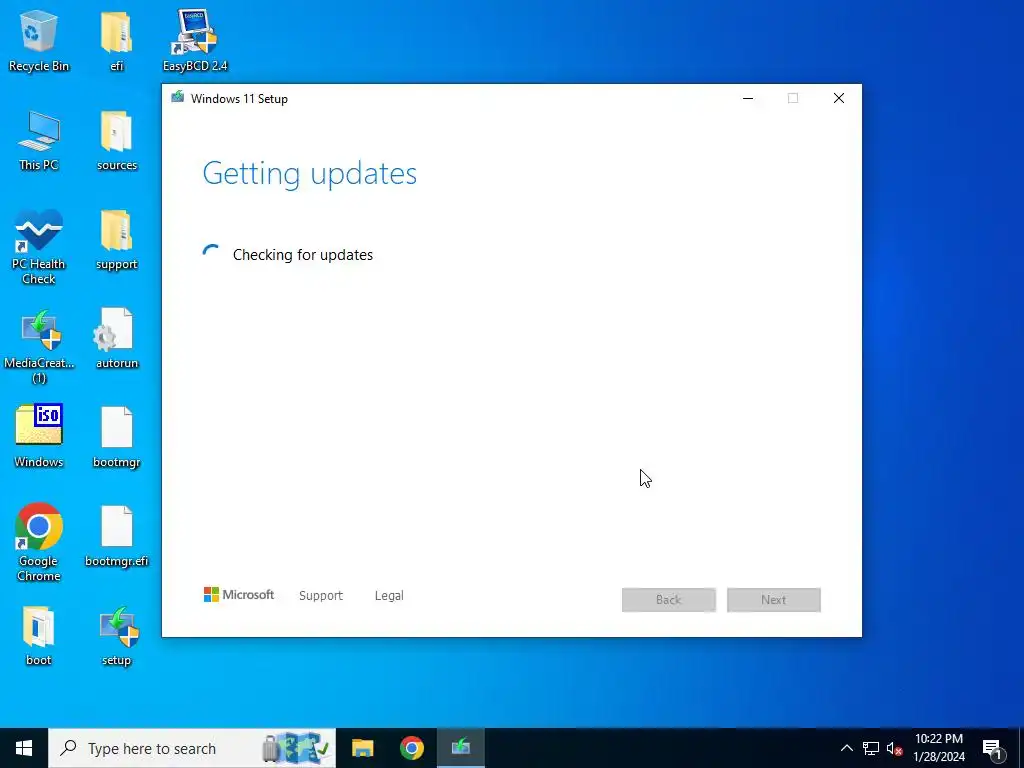Click the "Checking for updates" text

[x=303, y=255]
